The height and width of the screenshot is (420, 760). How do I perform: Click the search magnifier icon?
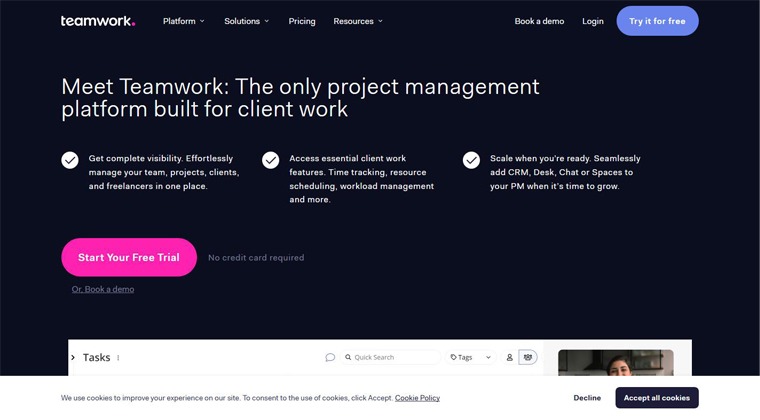point(348,358)
